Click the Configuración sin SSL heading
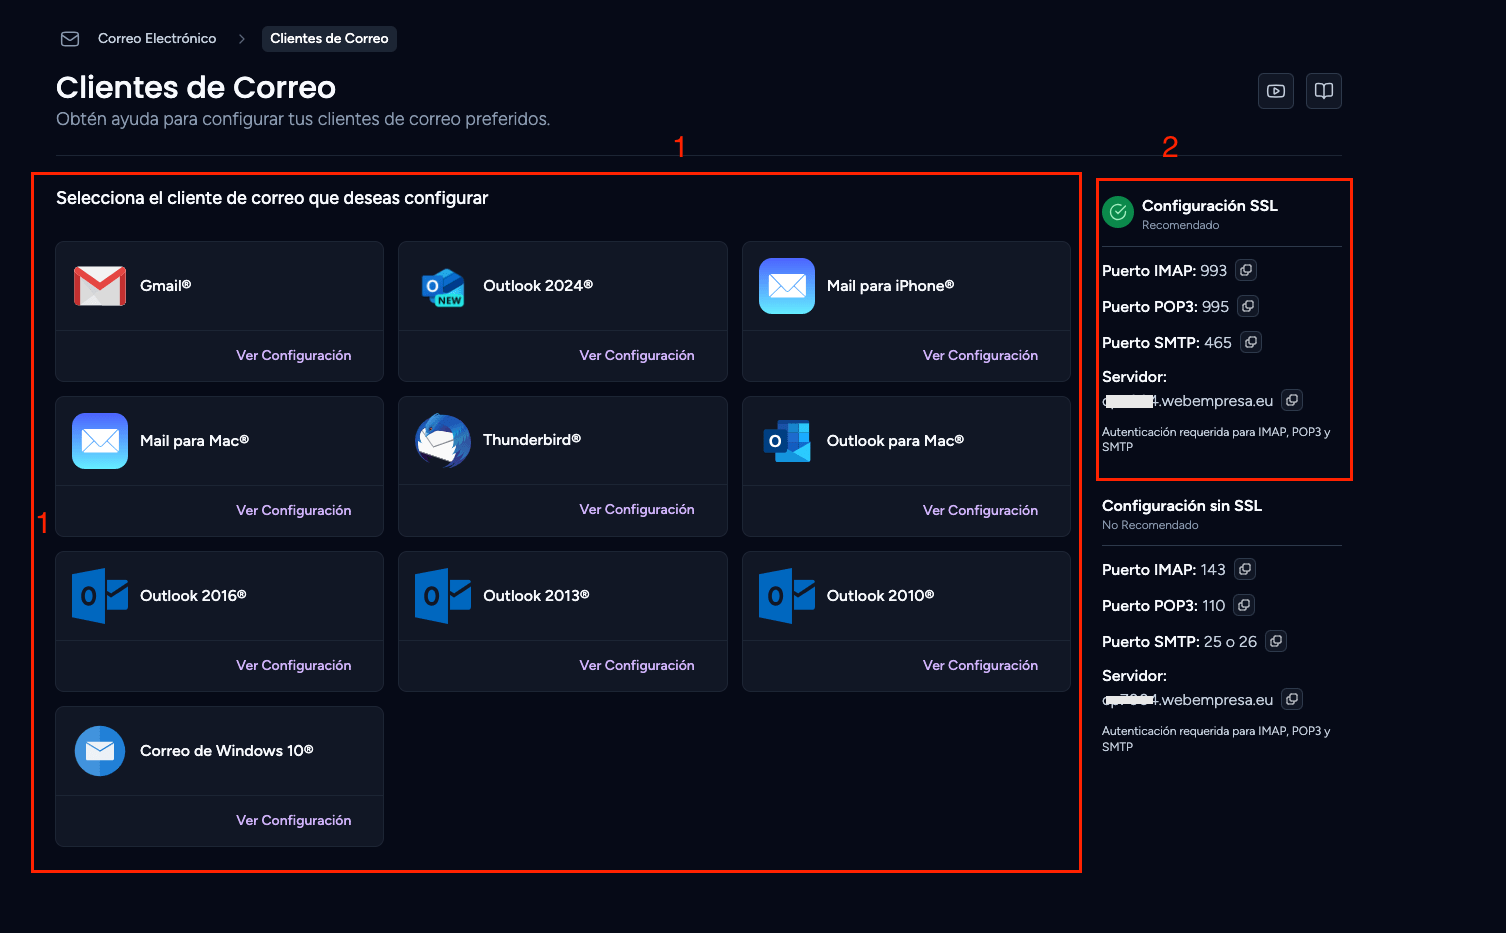Viewport: 1506px width, 933px height. coord(1182,506)
